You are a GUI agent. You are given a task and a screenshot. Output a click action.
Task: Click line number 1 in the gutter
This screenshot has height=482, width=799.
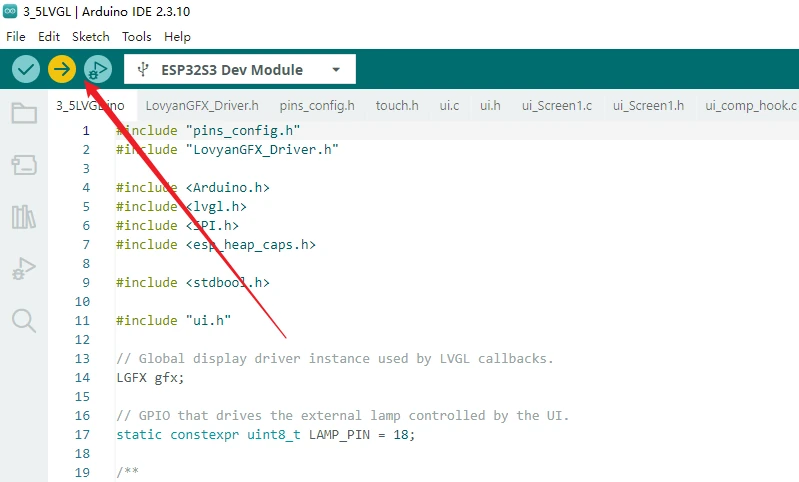tap(86, 131)
